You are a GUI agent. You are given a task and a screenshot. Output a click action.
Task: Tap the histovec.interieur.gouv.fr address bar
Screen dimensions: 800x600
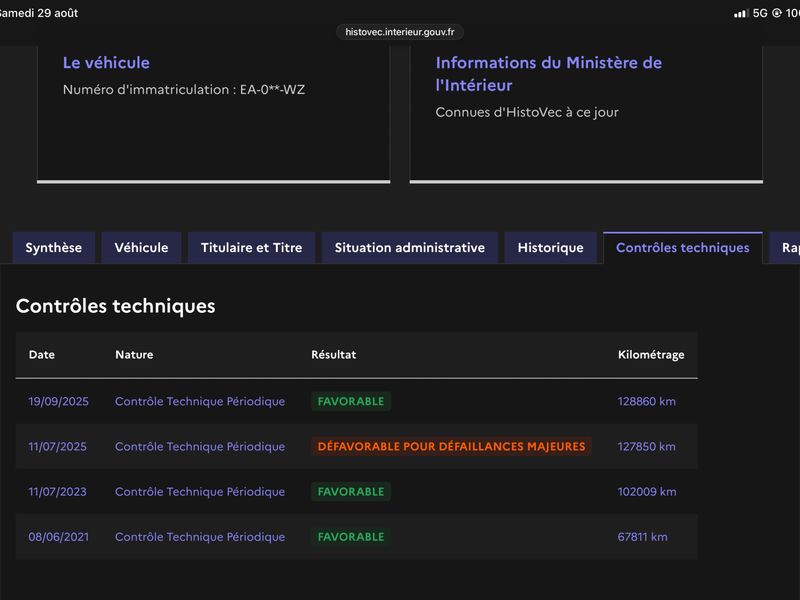[x=400, y=32]
